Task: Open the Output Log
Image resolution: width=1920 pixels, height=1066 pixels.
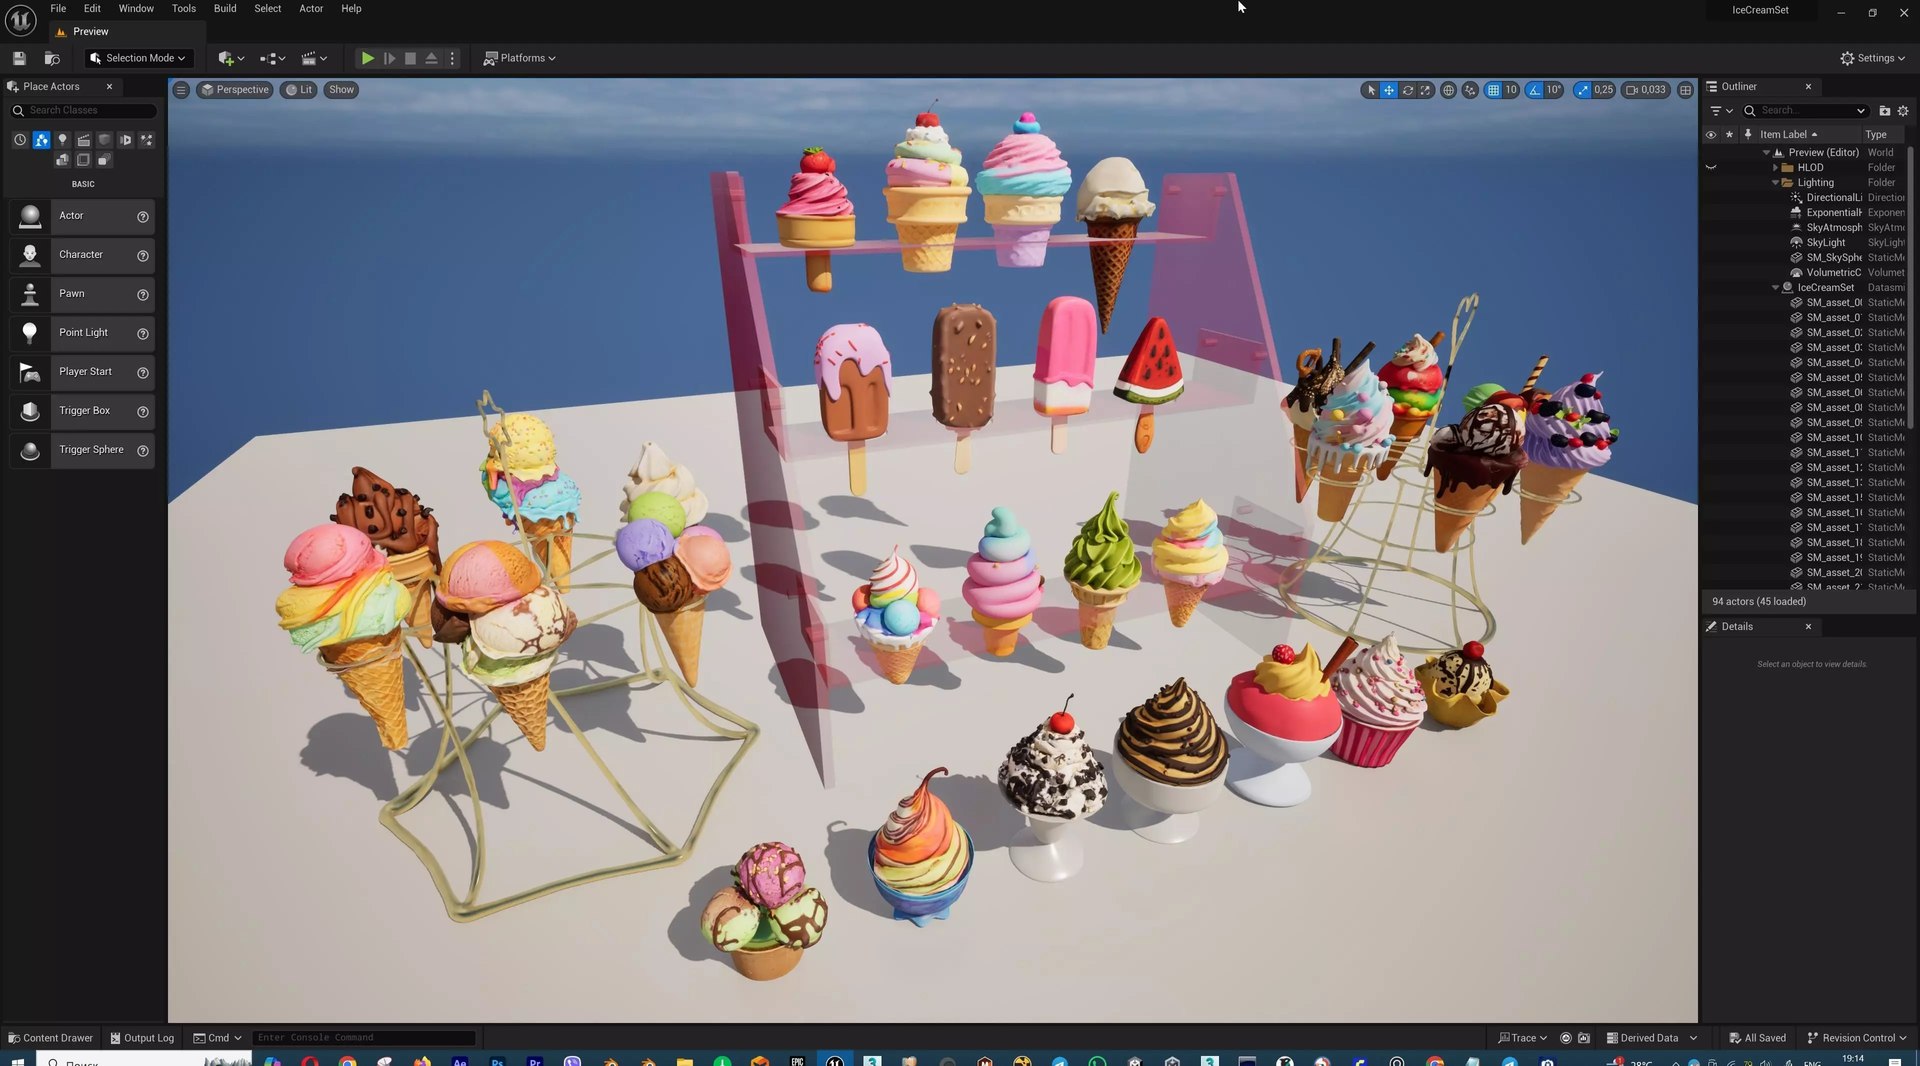Action: pos(142,1038)
